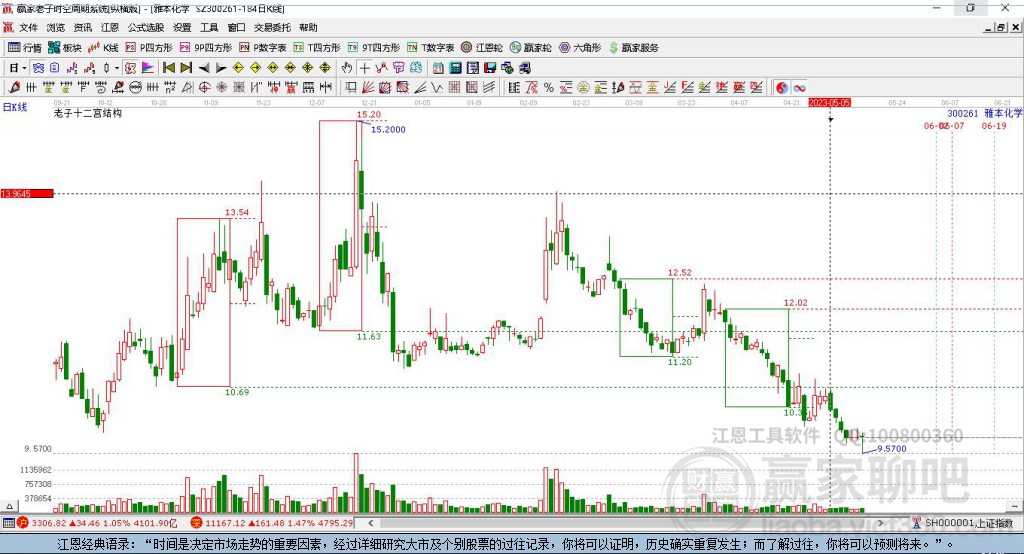Select the Gann fan lines tool
The width and height of the screenshot is (1024, 554).
coord(367,88)
